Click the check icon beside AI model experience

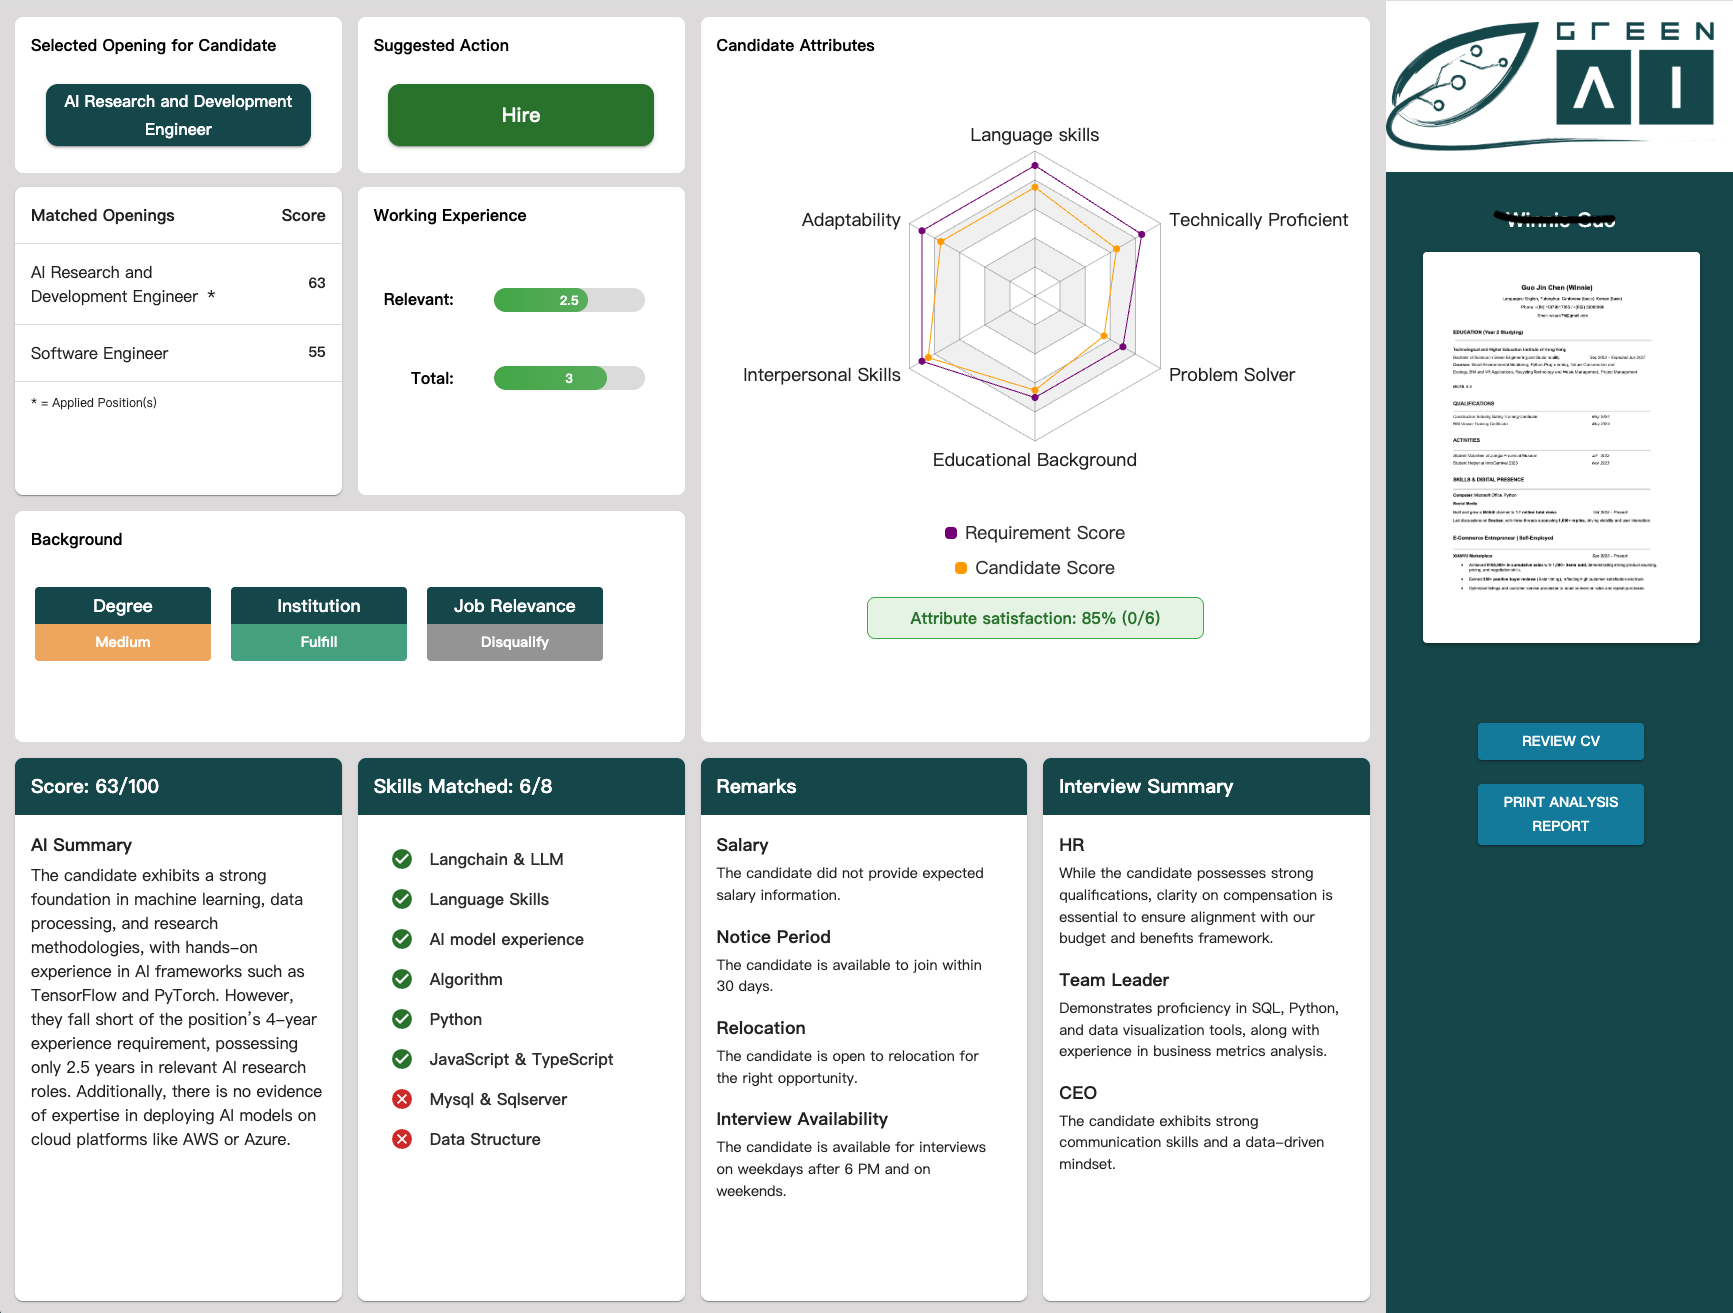point(402,939)
